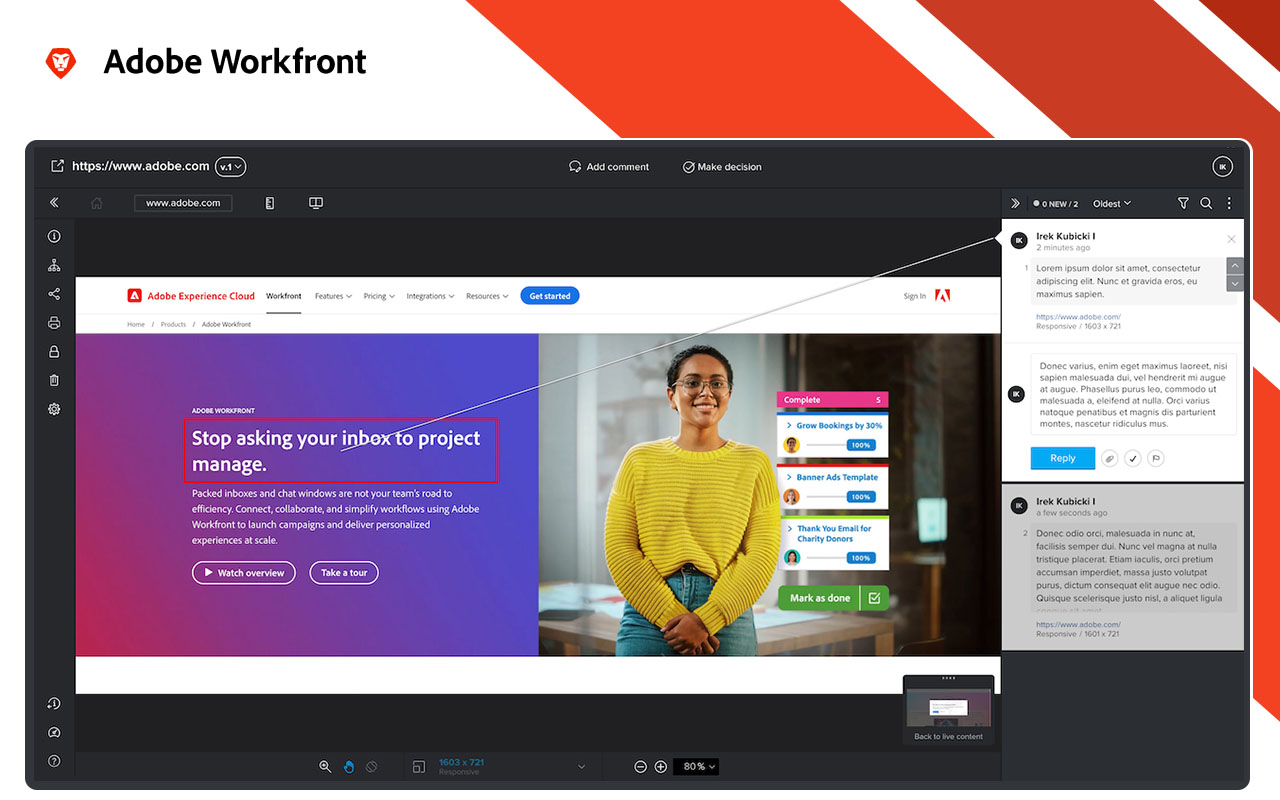Click the Back to live content thumbnail
This screenshot has width=1280, height=800.
[948, 708]
